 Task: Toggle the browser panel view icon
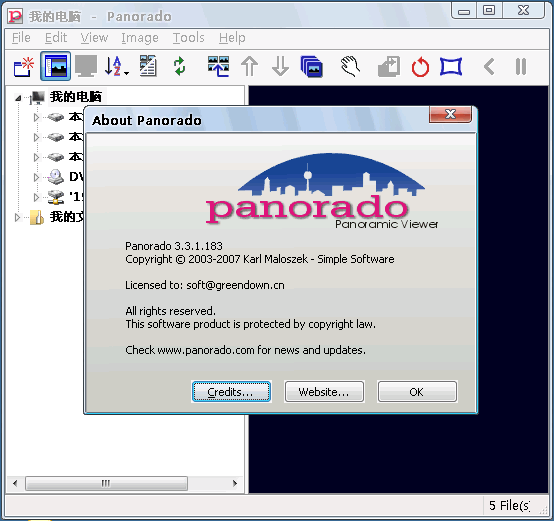click(55, 66)
